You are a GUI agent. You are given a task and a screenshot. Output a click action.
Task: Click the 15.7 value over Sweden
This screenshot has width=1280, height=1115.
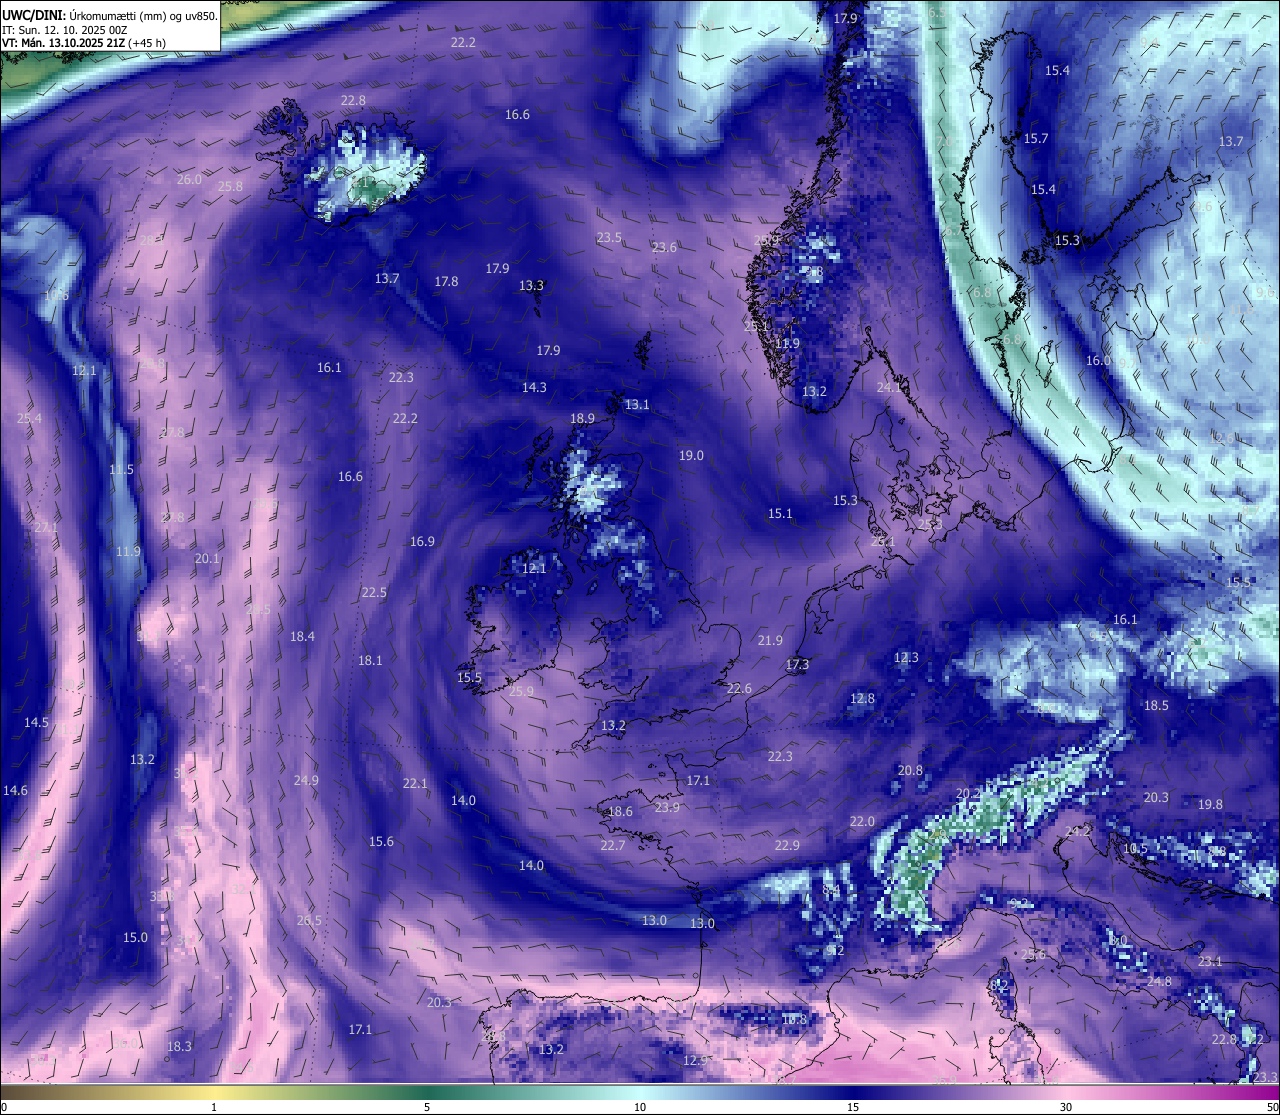(x=1036, y=139)
